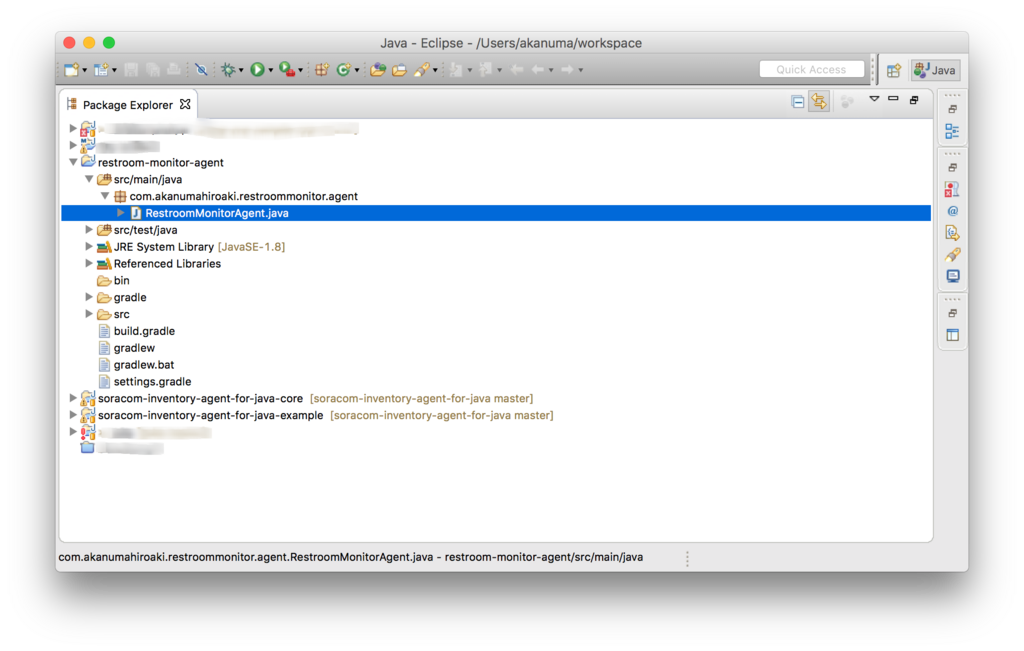Collapse the restroom-monitor-agent project
1024x651 pixels.
(73, 162)
